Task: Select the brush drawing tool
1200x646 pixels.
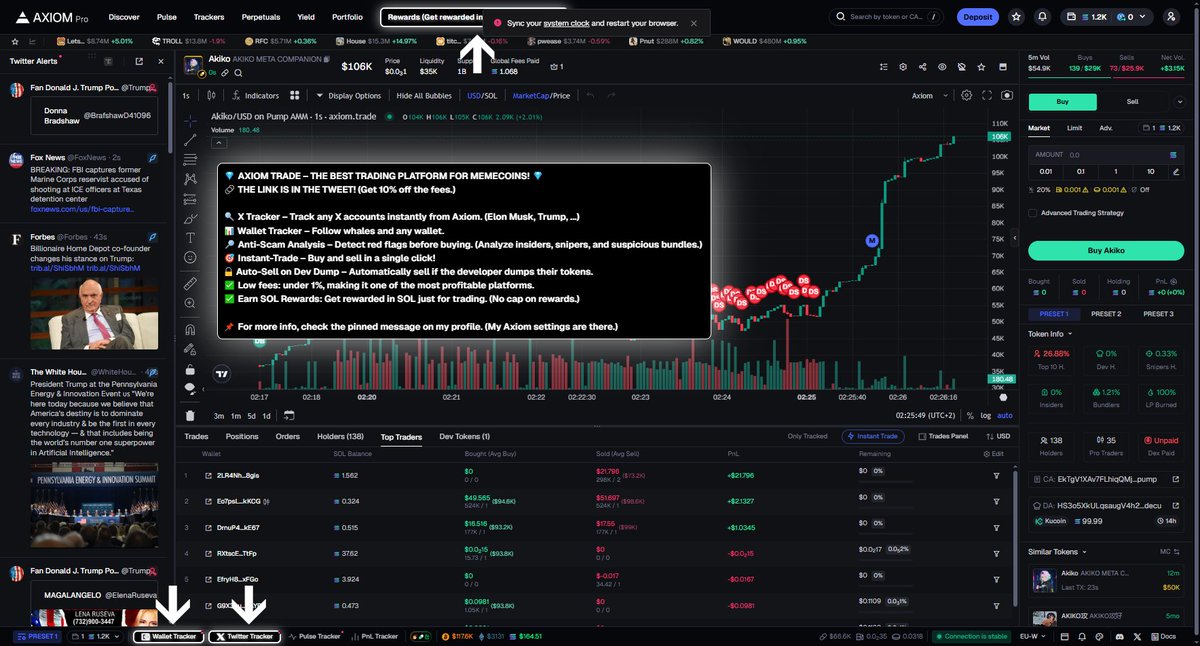Action: [x=190, y=217]
